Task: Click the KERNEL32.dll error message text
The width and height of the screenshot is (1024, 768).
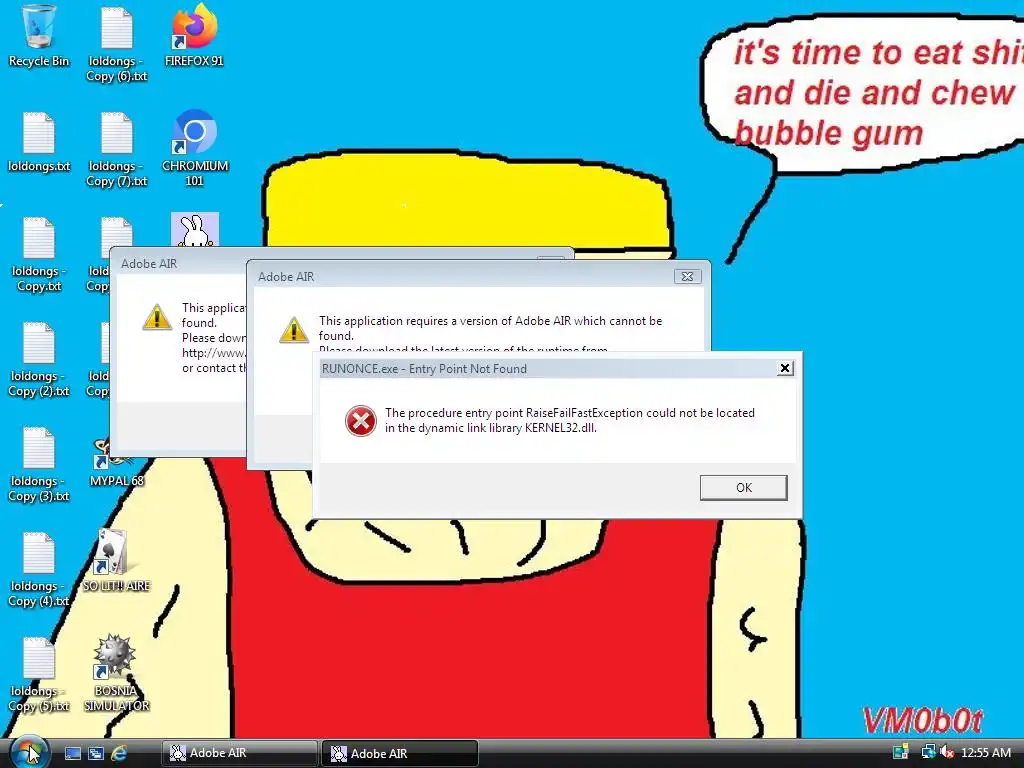Action: point(569,421)
